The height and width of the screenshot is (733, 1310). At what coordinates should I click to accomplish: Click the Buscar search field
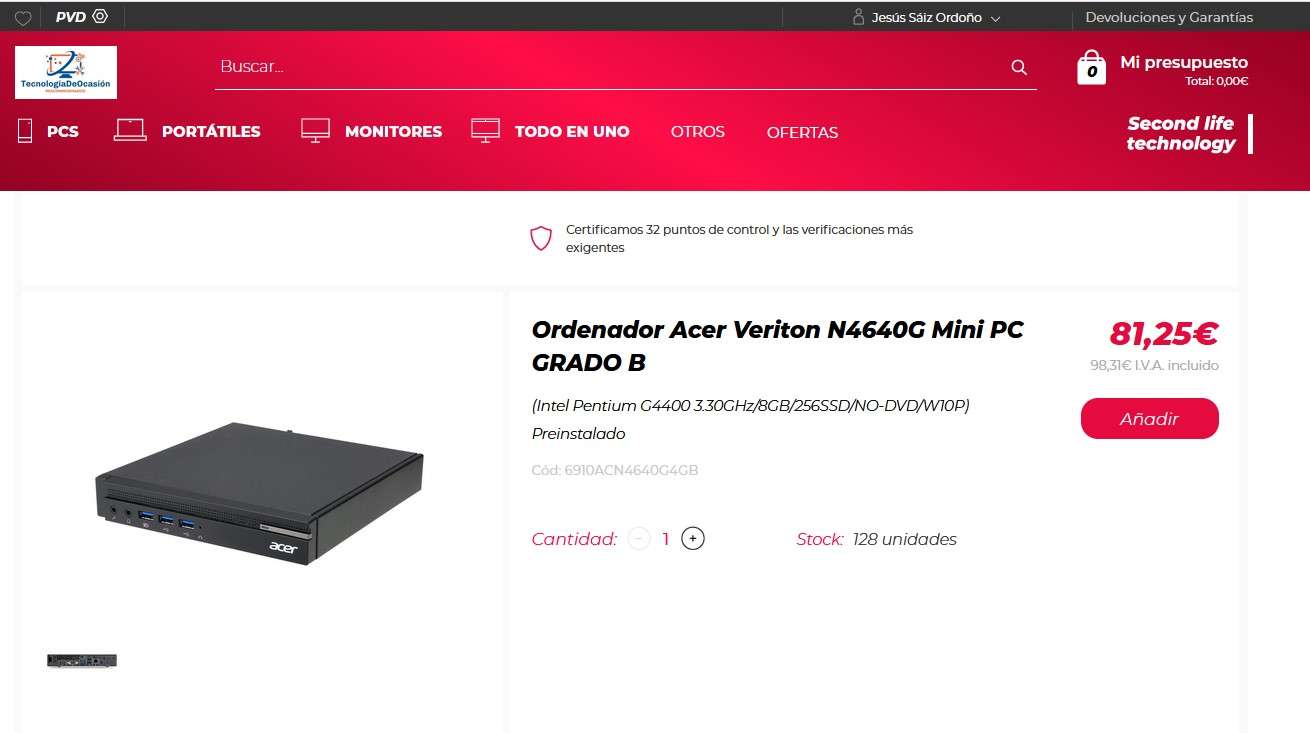coord(610,67)
